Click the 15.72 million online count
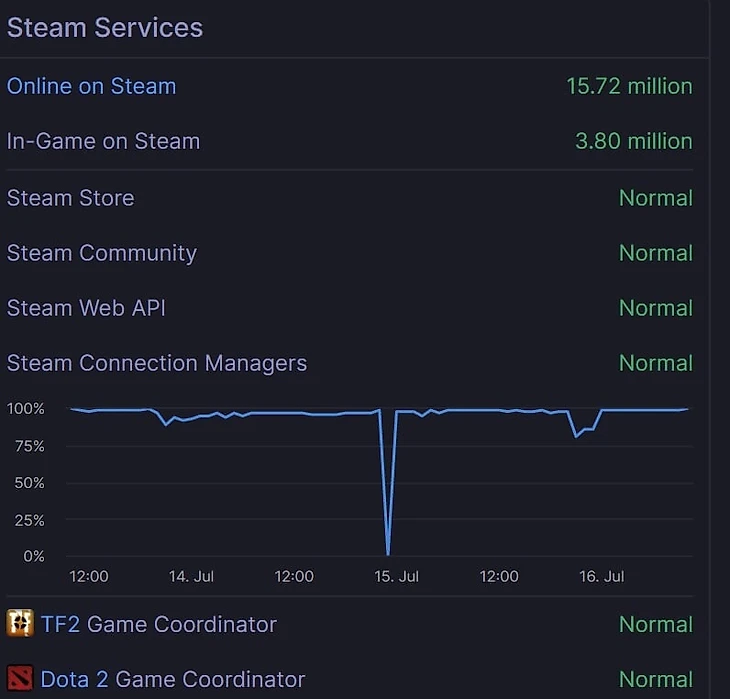This screenshot has width=730, height=699. click(x=629, y=86)
